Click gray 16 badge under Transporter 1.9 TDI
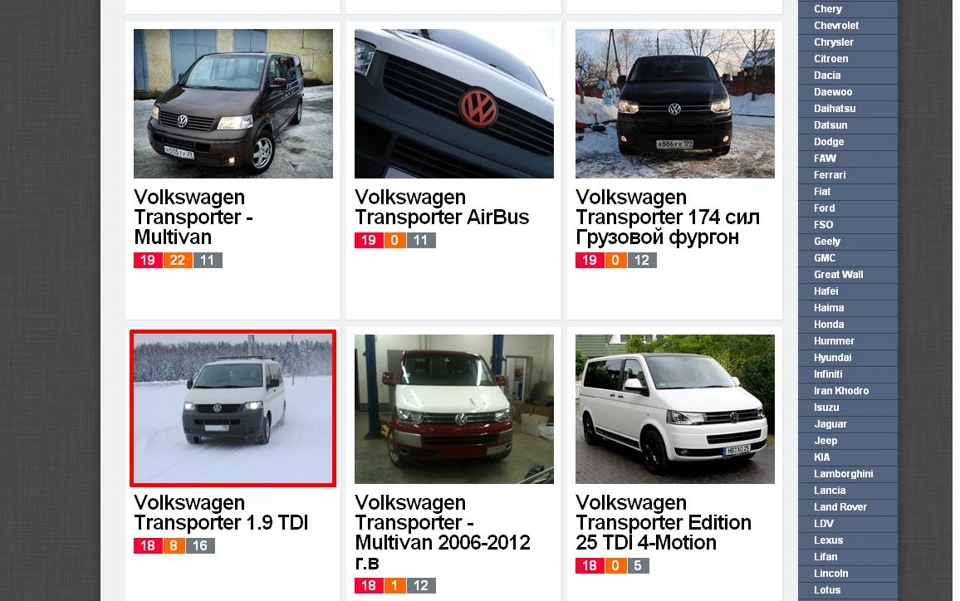Viewport: 960px width, 601px height. pos(200,546)
